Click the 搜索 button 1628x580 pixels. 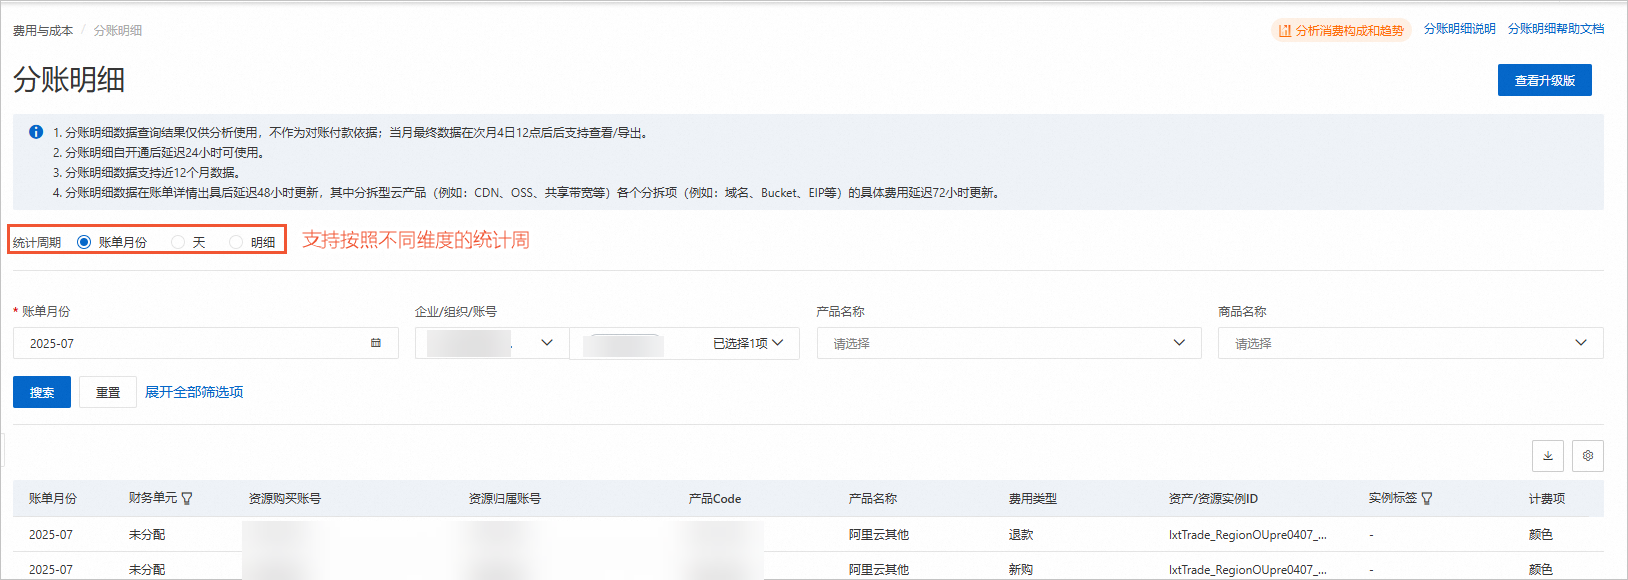(42, 392)
